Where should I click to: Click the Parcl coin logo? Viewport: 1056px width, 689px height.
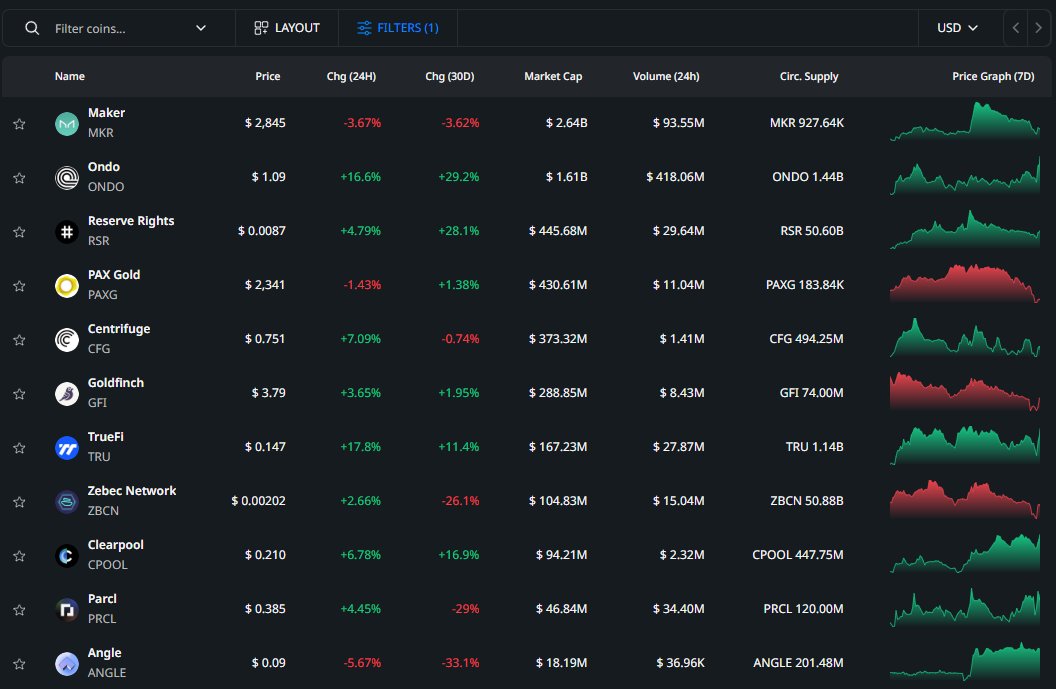click(x=67, y=610)
